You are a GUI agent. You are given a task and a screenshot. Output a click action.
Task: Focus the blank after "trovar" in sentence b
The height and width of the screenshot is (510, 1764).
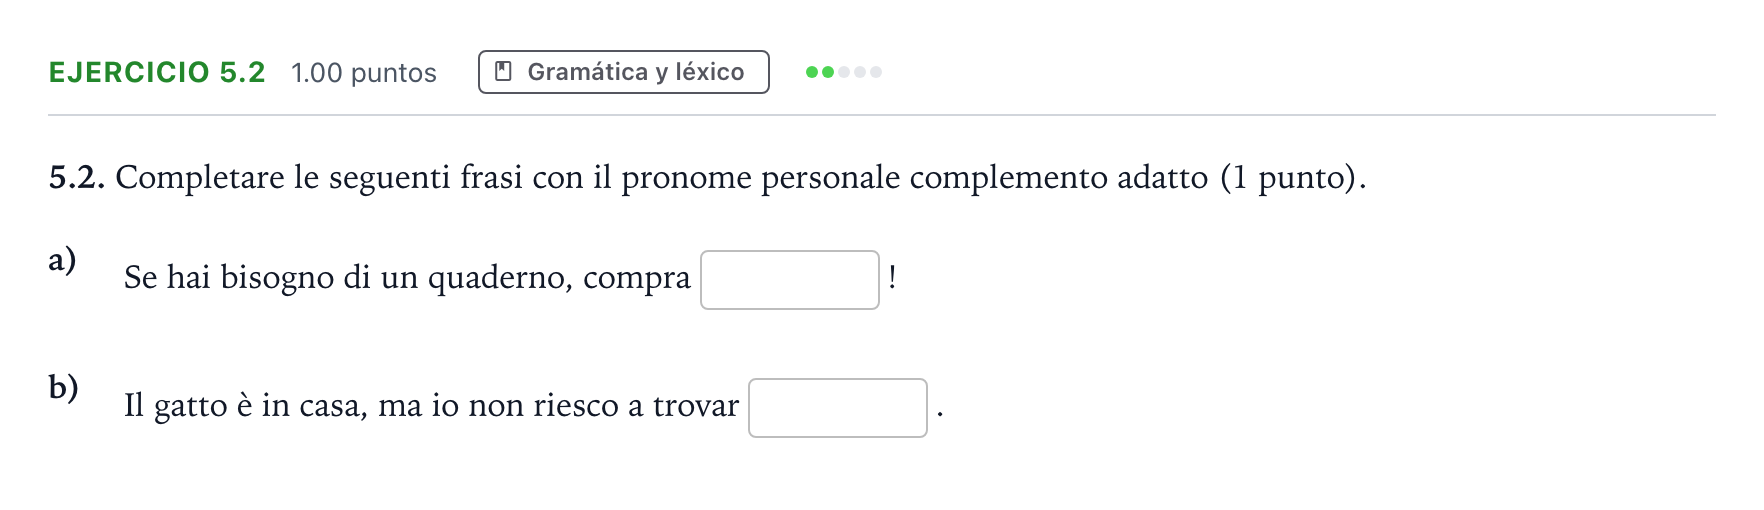tap(838, 408)
